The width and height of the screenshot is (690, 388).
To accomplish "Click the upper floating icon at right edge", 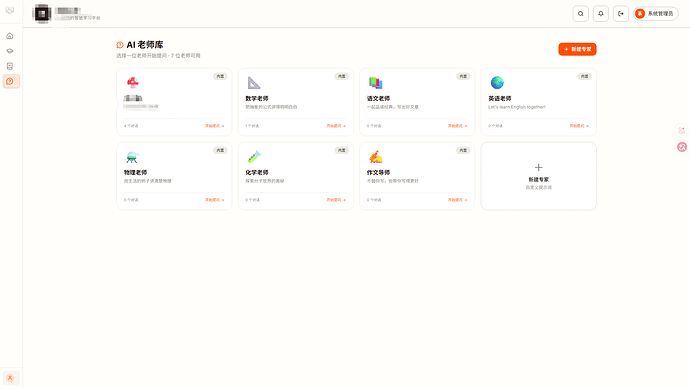I will click(x=682, y=131).
